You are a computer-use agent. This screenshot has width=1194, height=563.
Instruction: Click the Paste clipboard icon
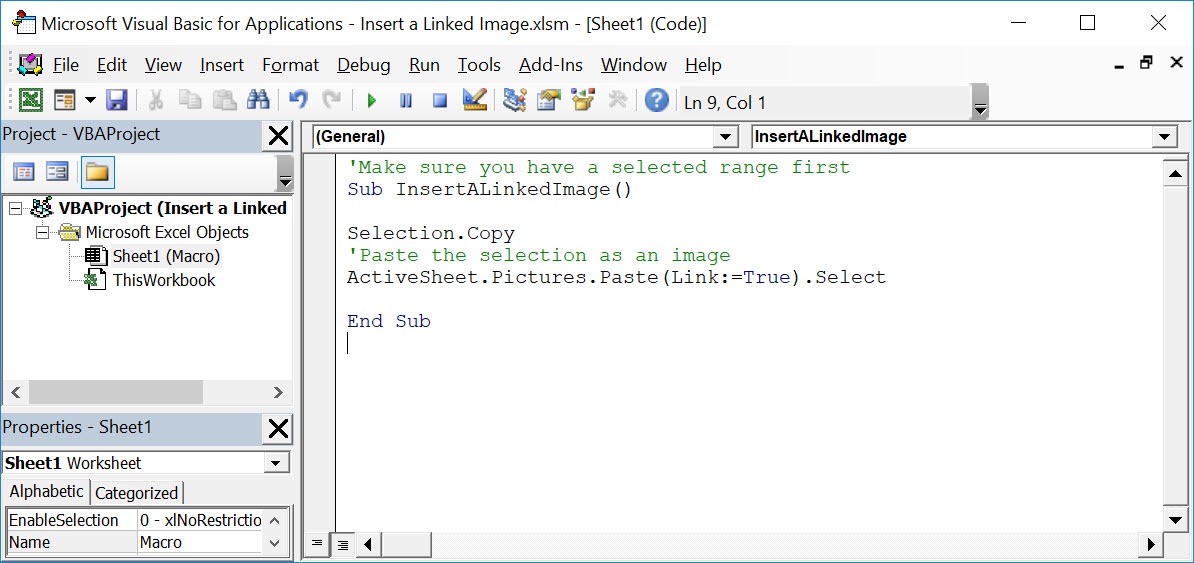pos(224,100)
